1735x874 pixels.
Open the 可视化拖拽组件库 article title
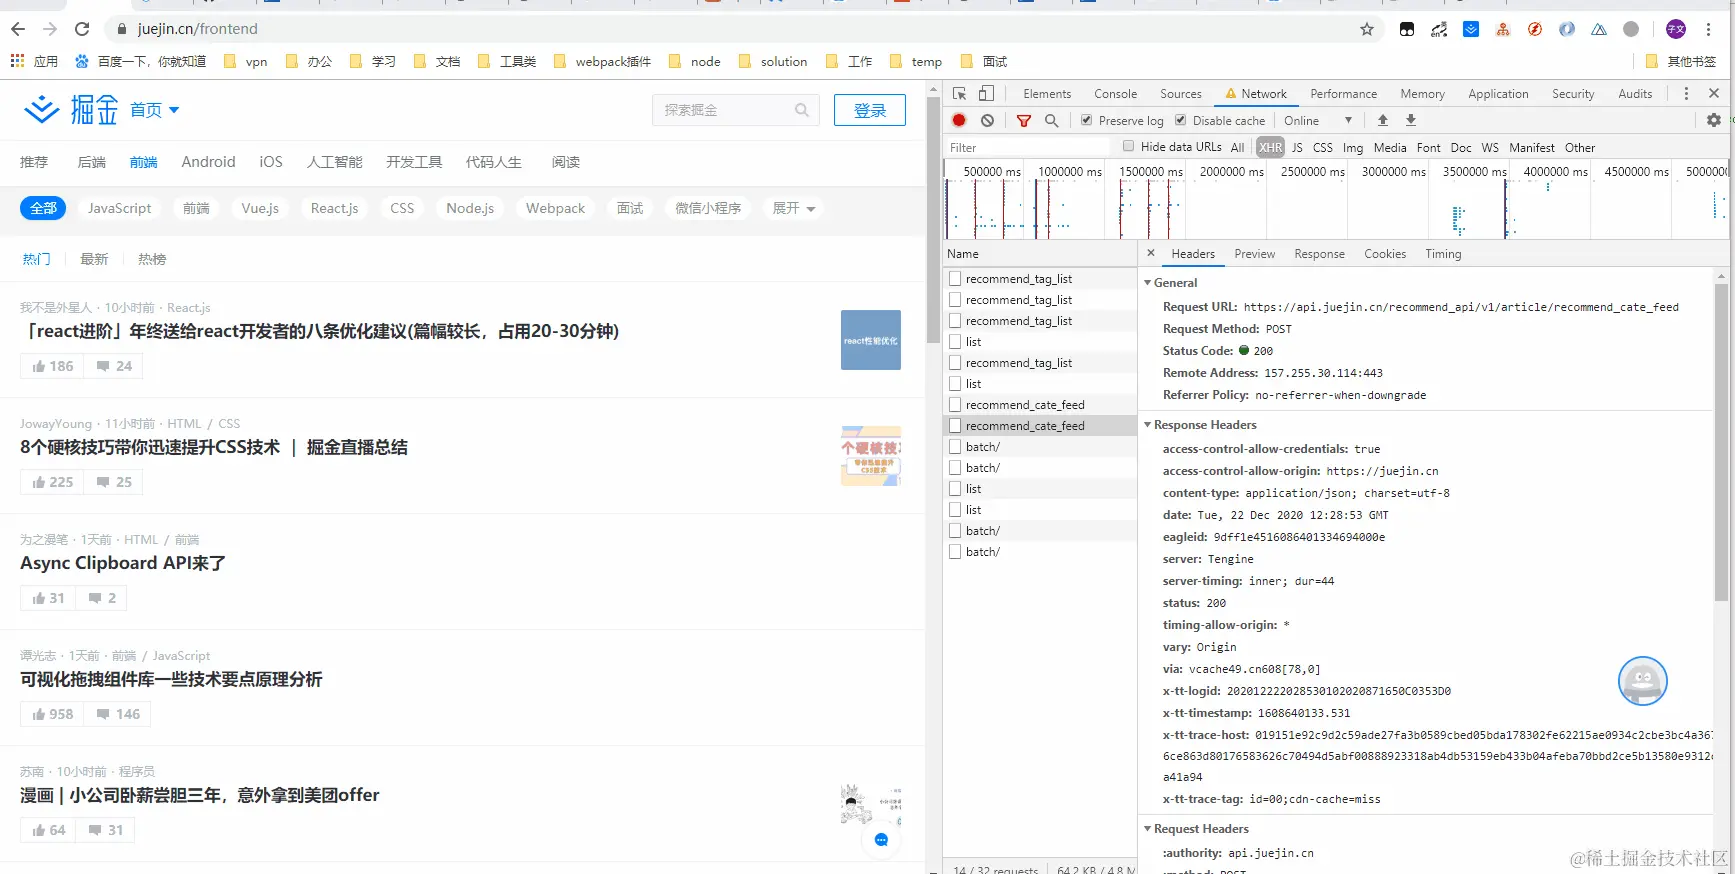click(171, 679)
